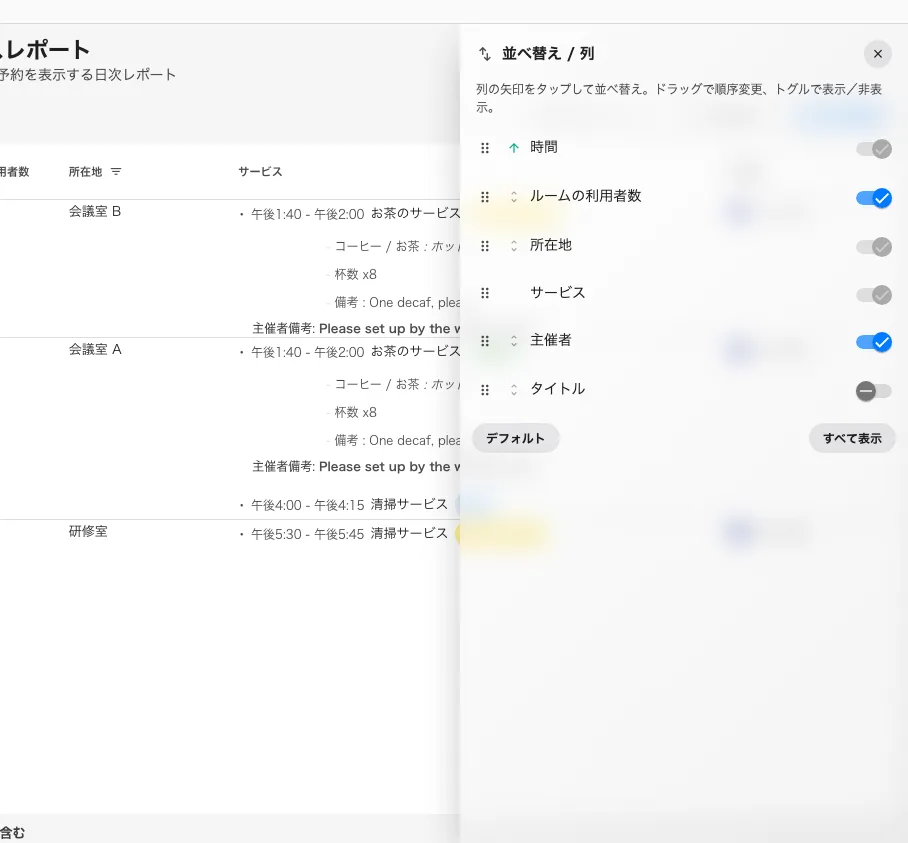Click the sort arrows for ルームの利用者数
The width and height of the screenshot is (908, 843).
pos(514,197)
